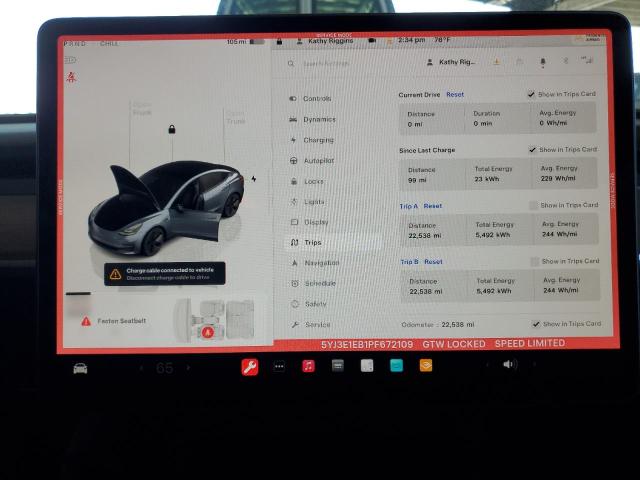Tap the microphone icon in header

coord(543,62)
